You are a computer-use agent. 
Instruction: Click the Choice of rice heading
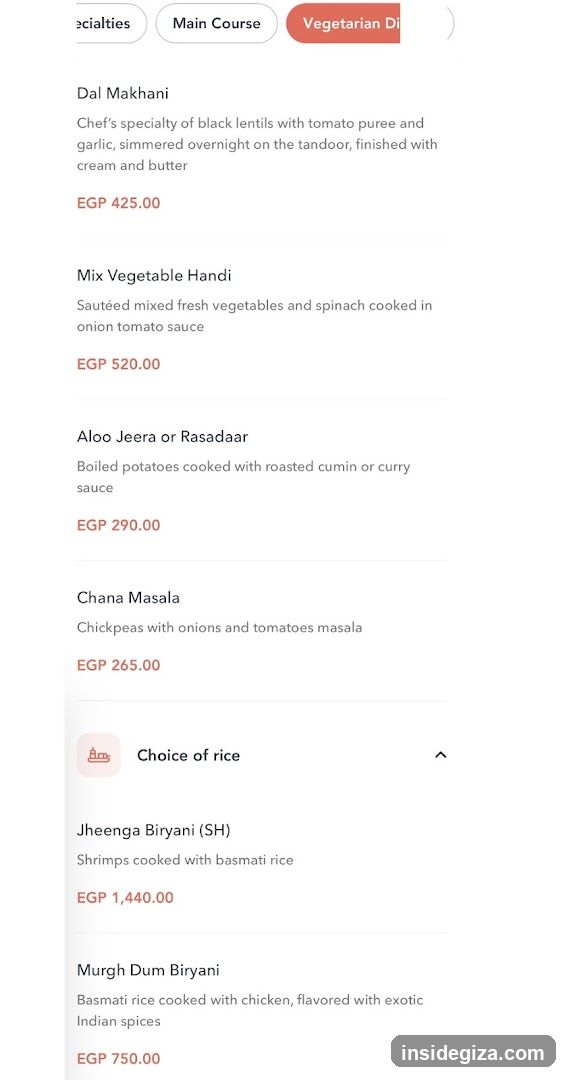pos(189,755)
